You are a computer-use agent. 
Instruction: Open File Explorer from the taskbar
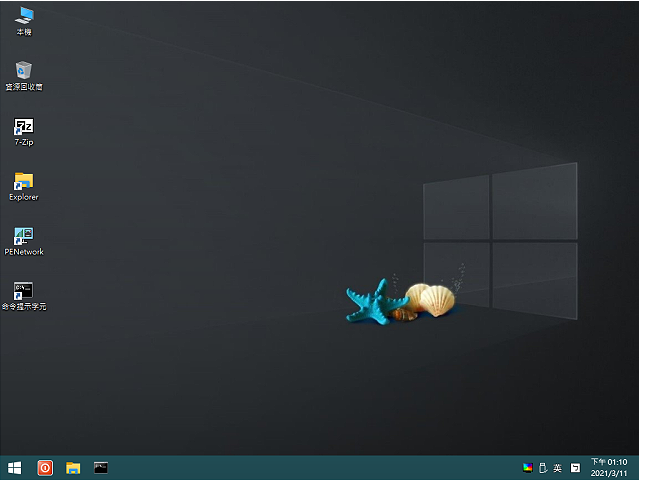73,468
